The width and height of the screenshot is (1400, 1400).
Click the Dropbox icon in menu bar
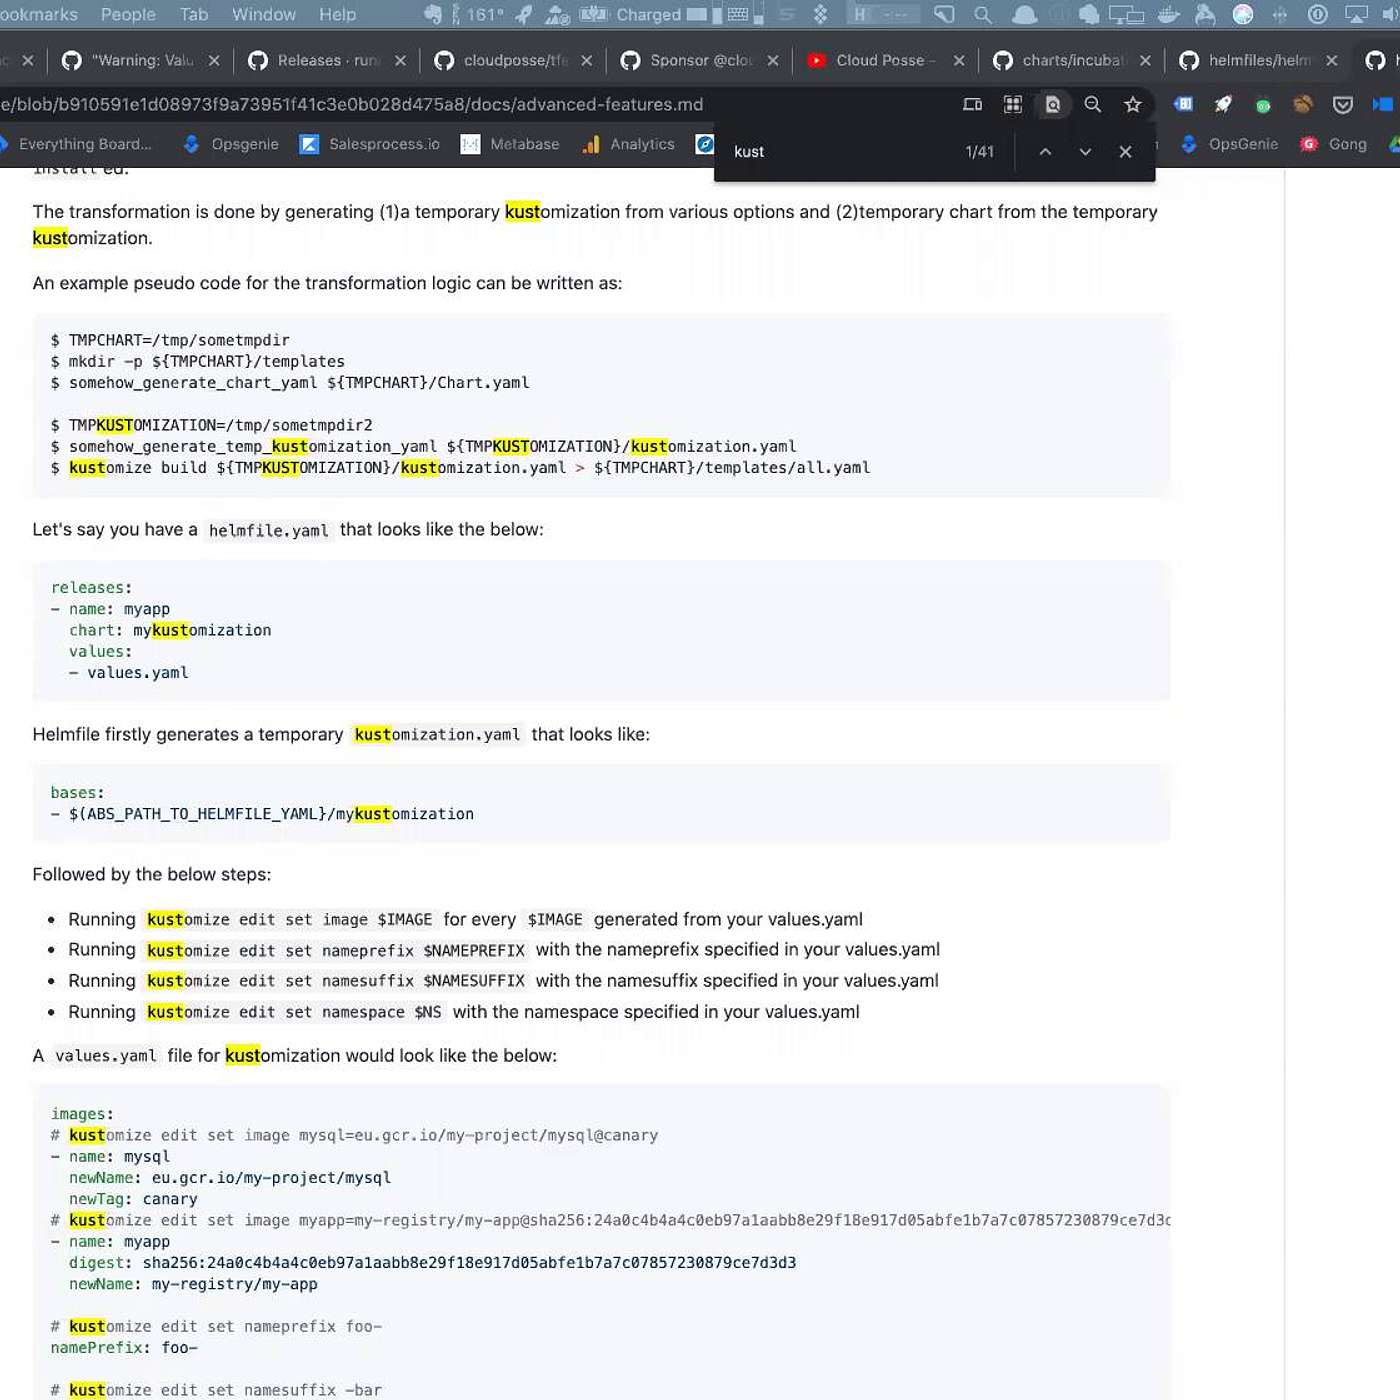(x=820, y=14)
